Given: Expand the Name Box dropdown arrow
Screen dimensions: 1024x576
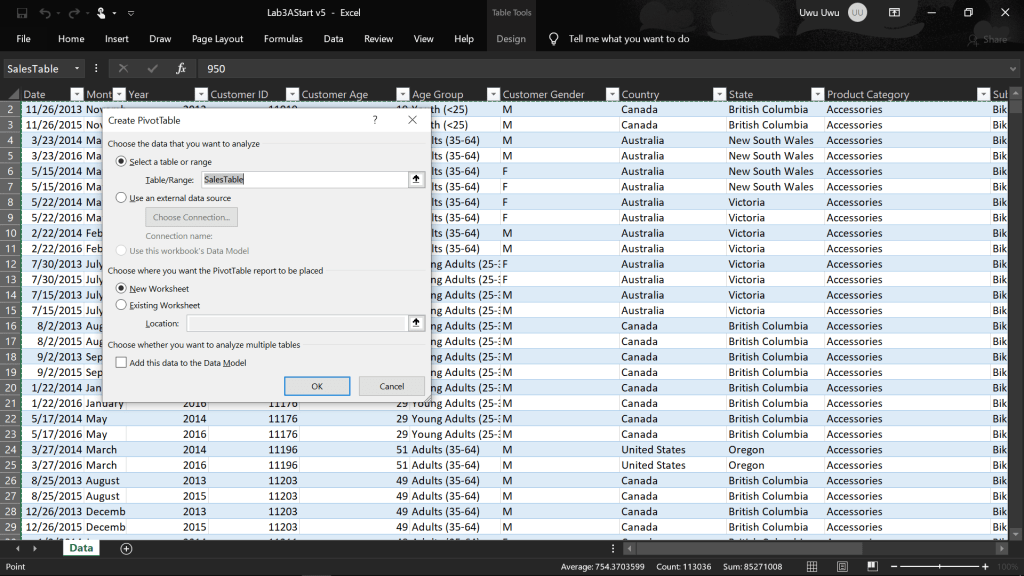Looking at the screenshot, I should pyautogui.click(x=77, y=69).
